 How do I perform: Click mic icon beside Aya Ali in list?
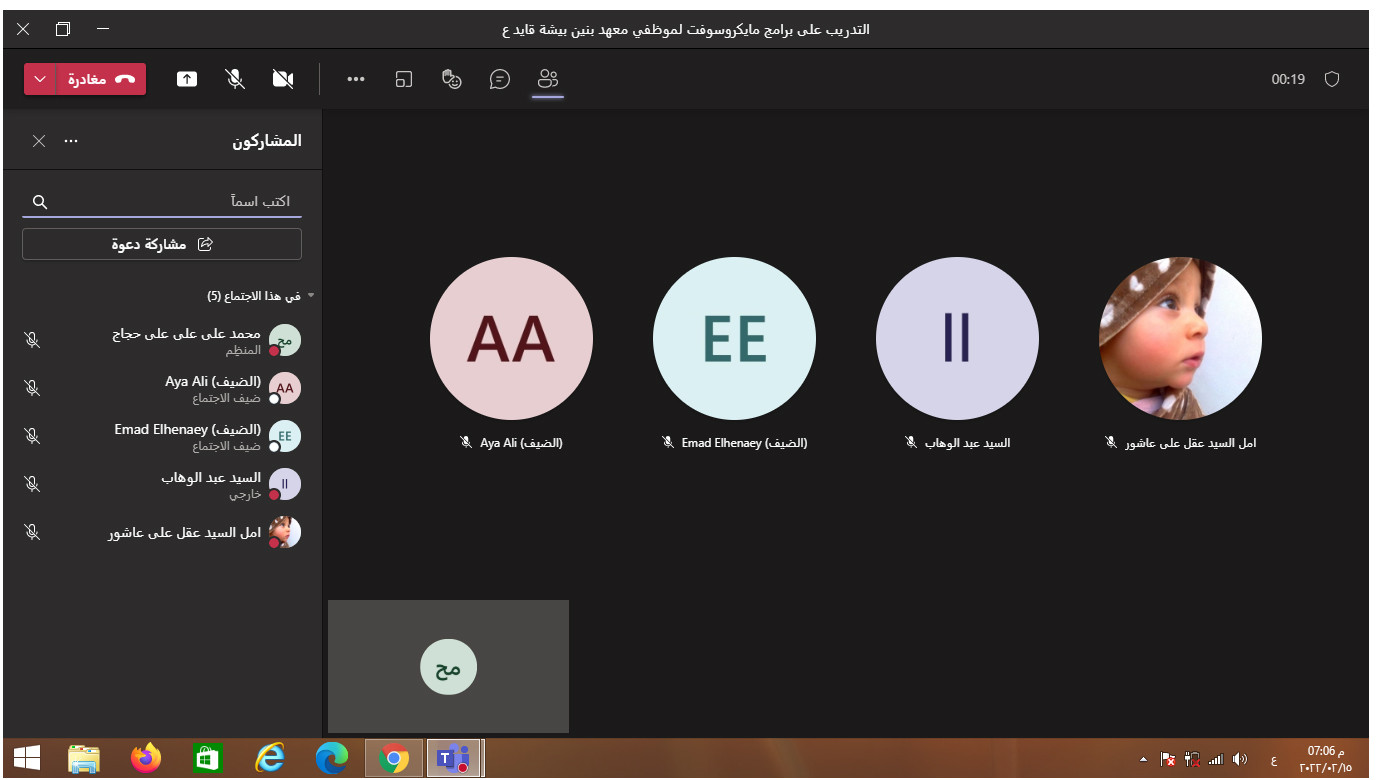click(32, 389)
